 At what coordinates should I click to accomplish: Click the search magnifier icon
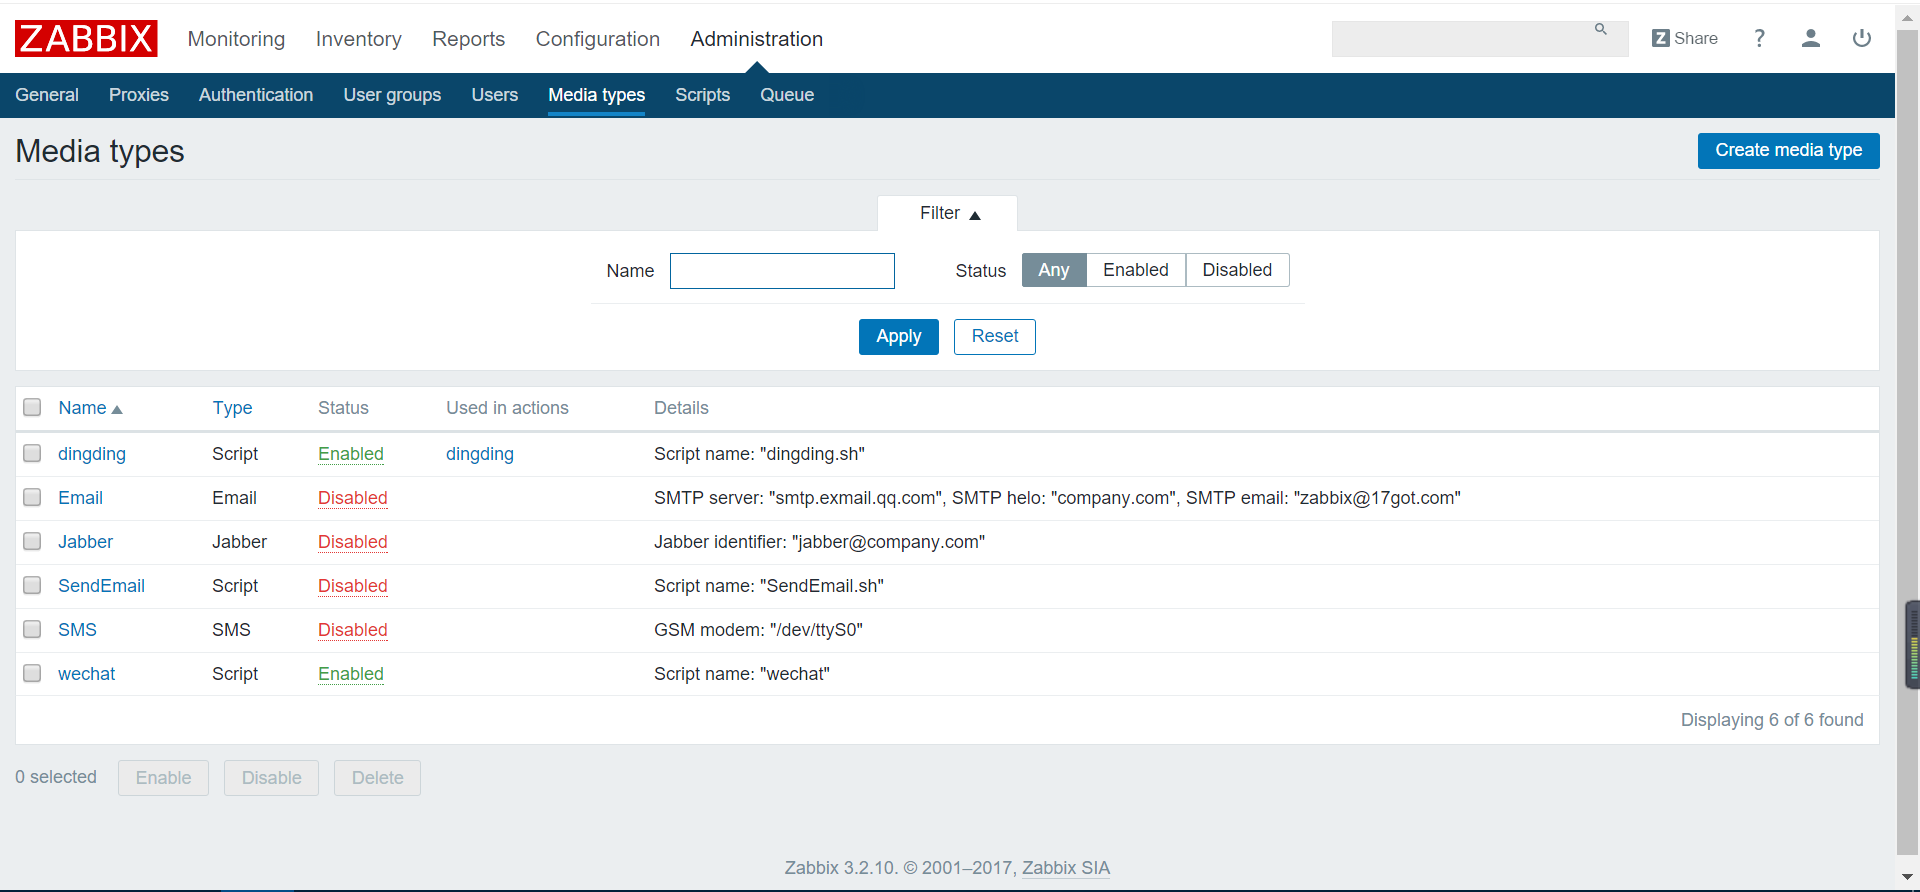(x=1601, y=30)
